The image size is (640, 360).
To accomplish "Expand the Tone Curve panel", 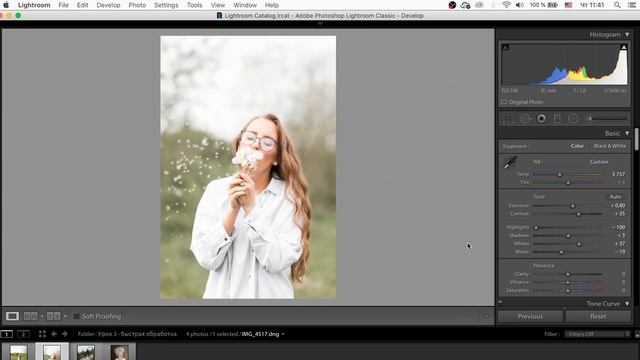I will (627, 304).
